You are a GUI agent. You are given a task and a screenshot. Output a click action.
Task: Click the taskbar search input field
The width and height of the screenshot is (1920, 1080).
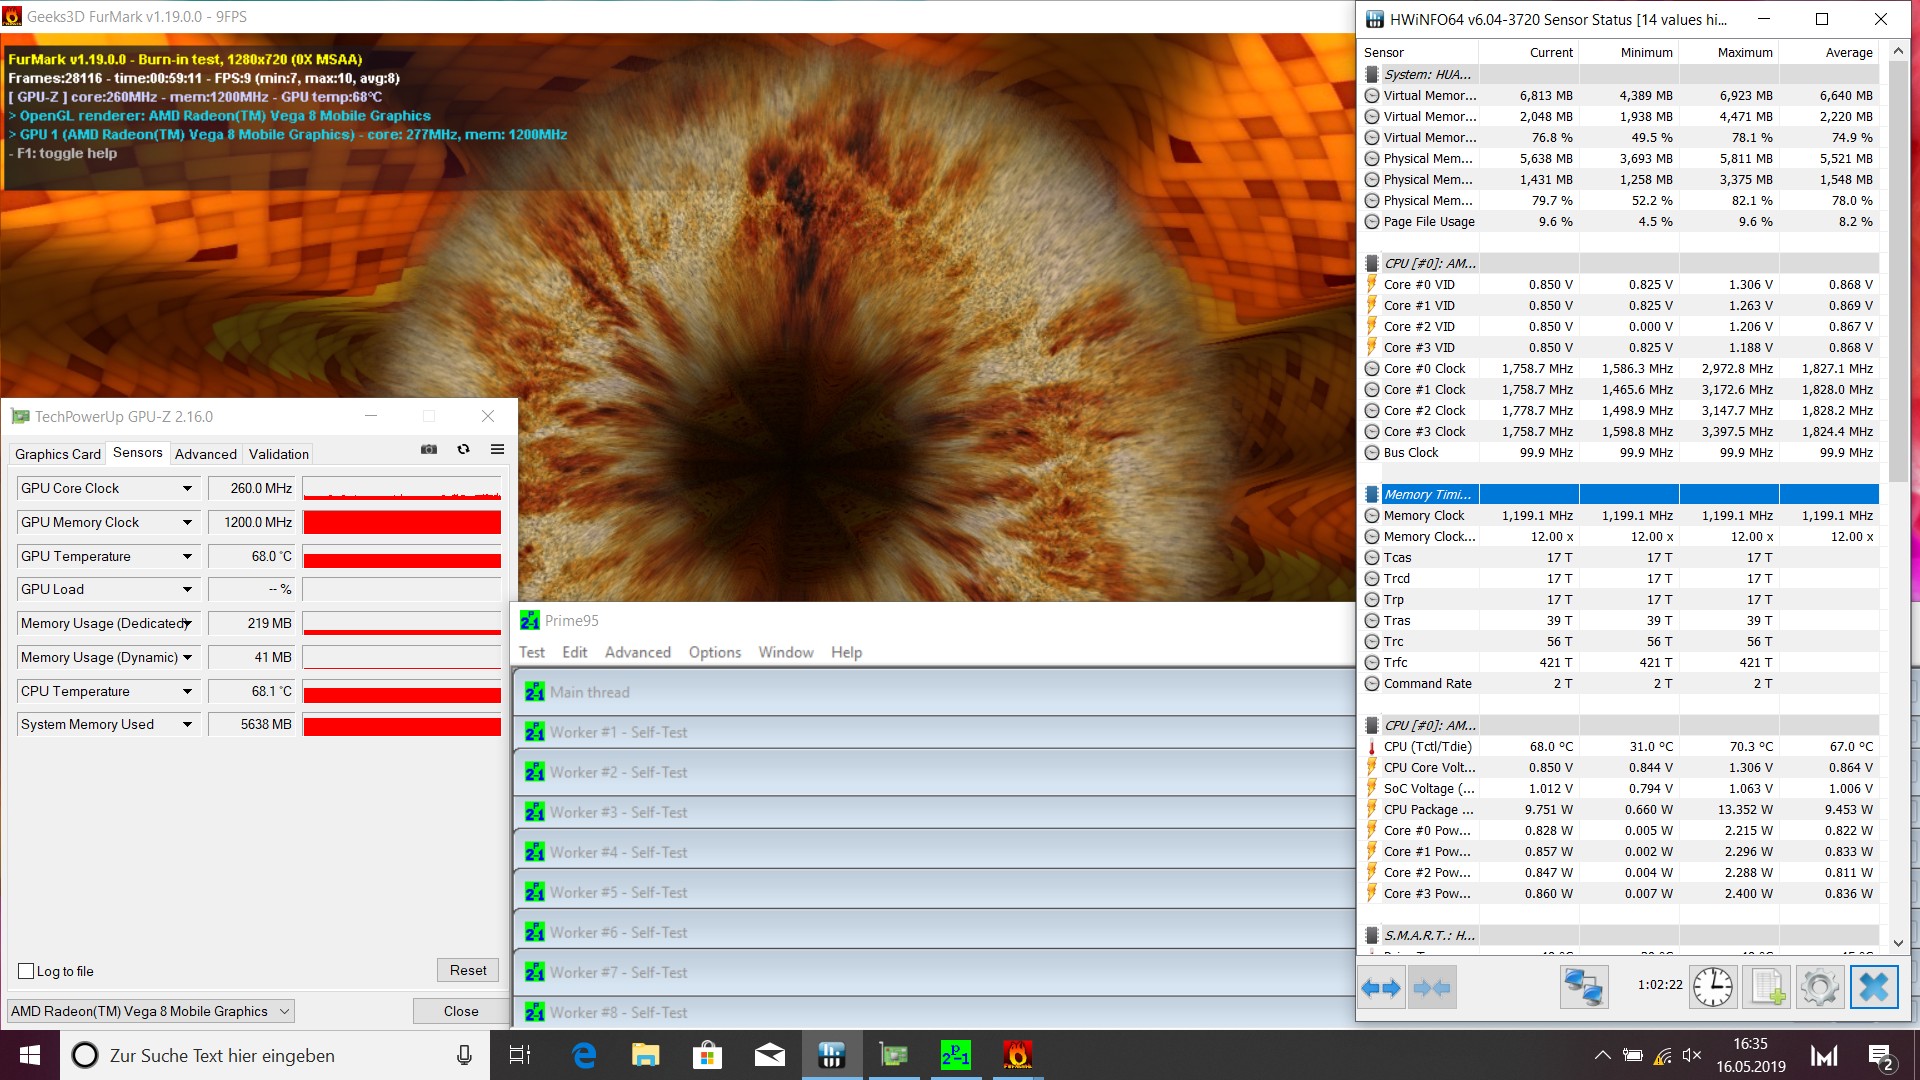click(275, 1055)
